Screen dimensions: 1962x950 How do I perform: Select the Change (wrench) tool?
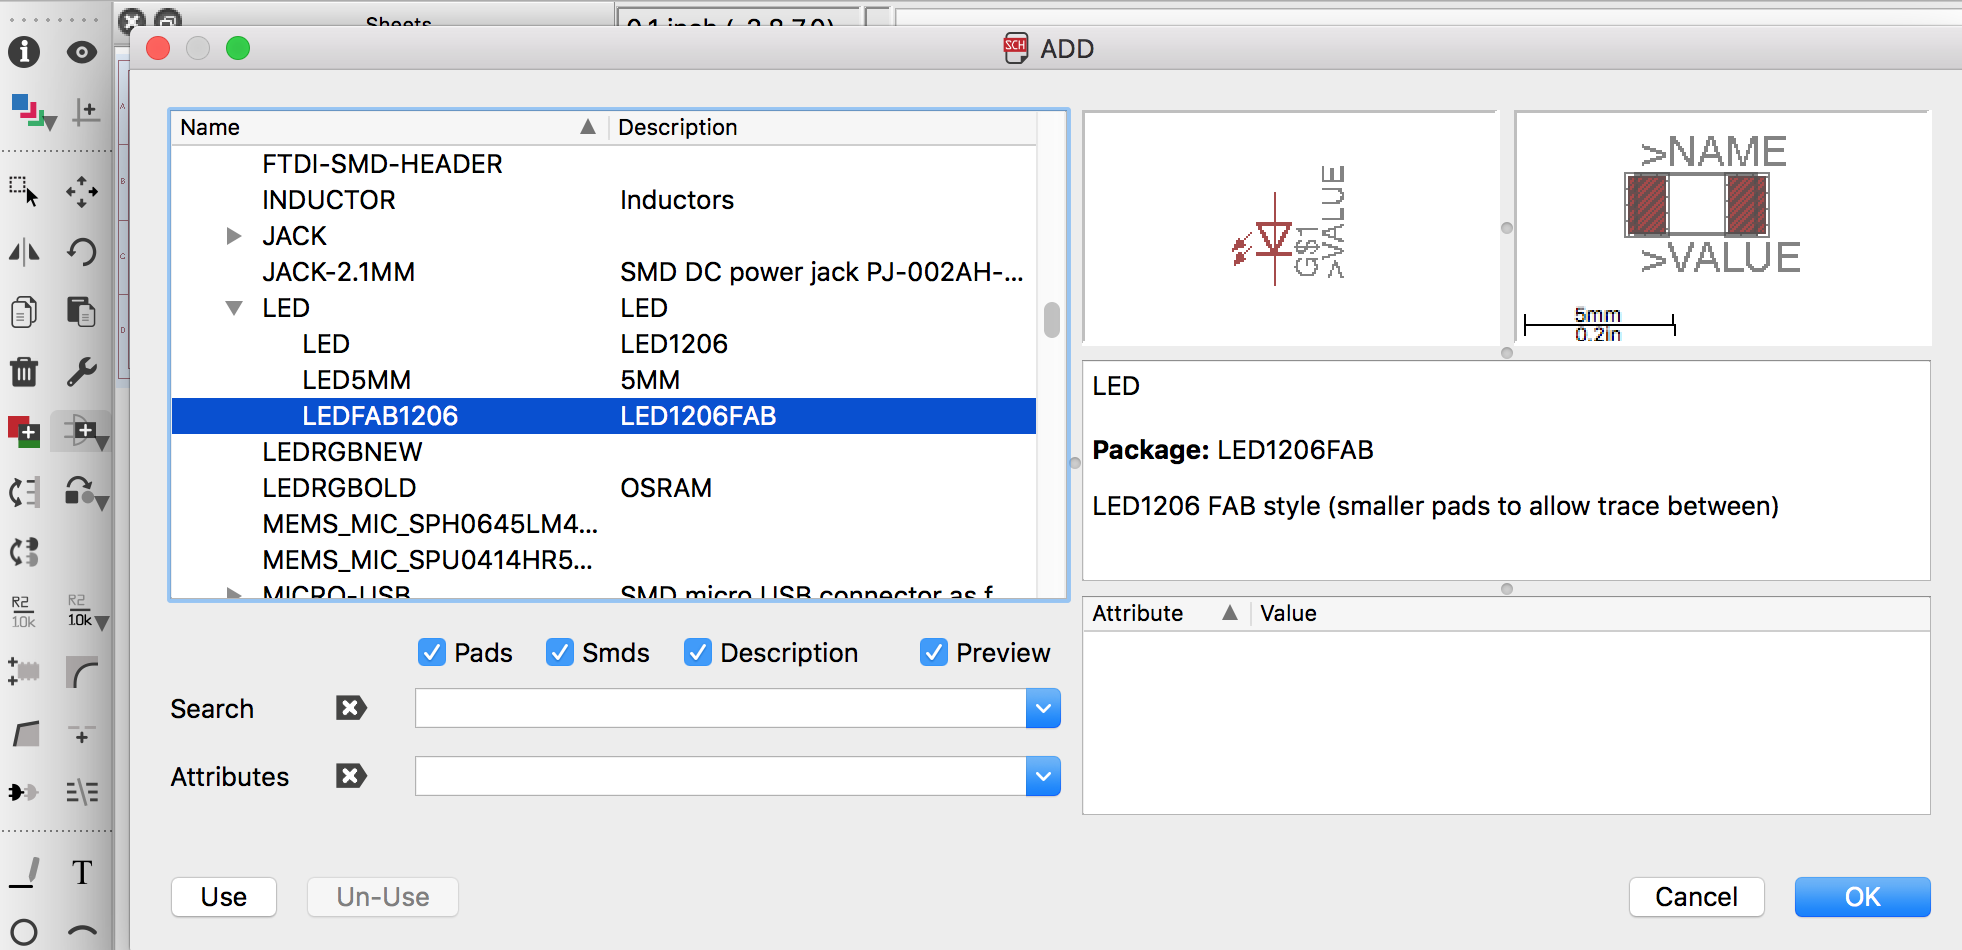click(82, 371)
